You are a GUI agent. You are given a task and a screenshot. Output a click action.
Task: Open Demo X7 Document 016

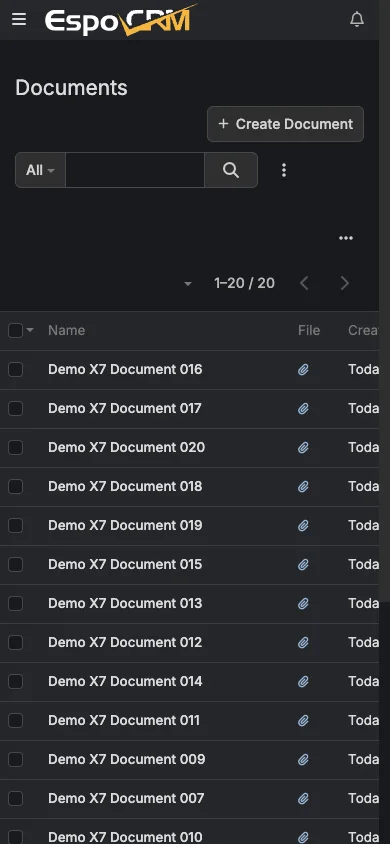[125, 369]
